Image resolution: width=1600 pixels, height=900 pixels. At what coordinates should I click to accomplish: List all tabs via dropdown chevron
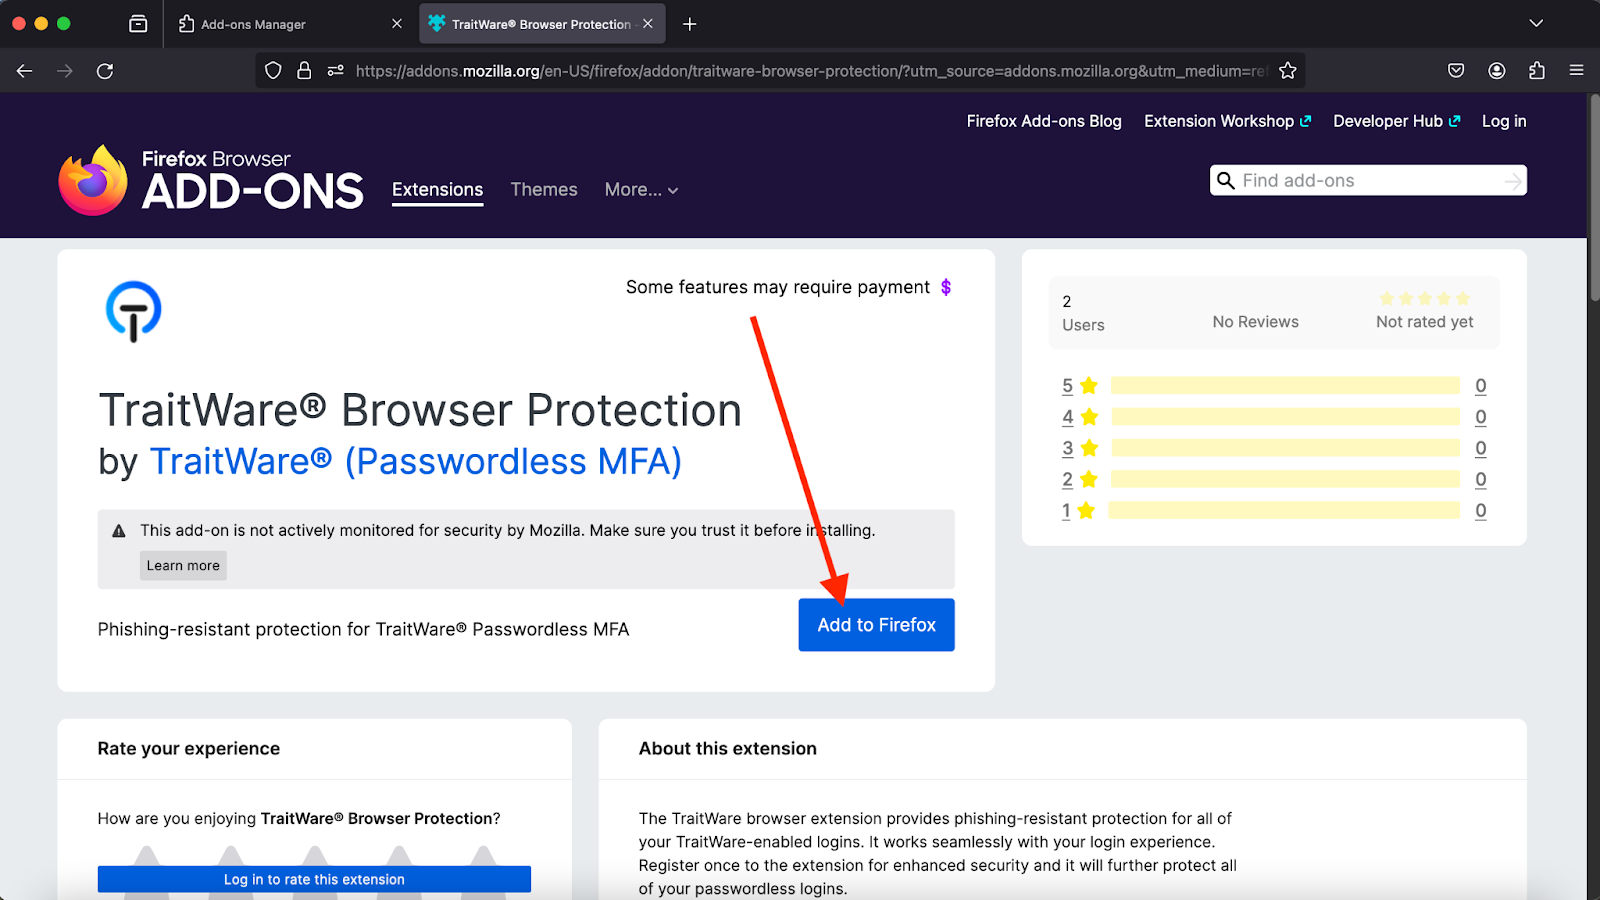1536,24
